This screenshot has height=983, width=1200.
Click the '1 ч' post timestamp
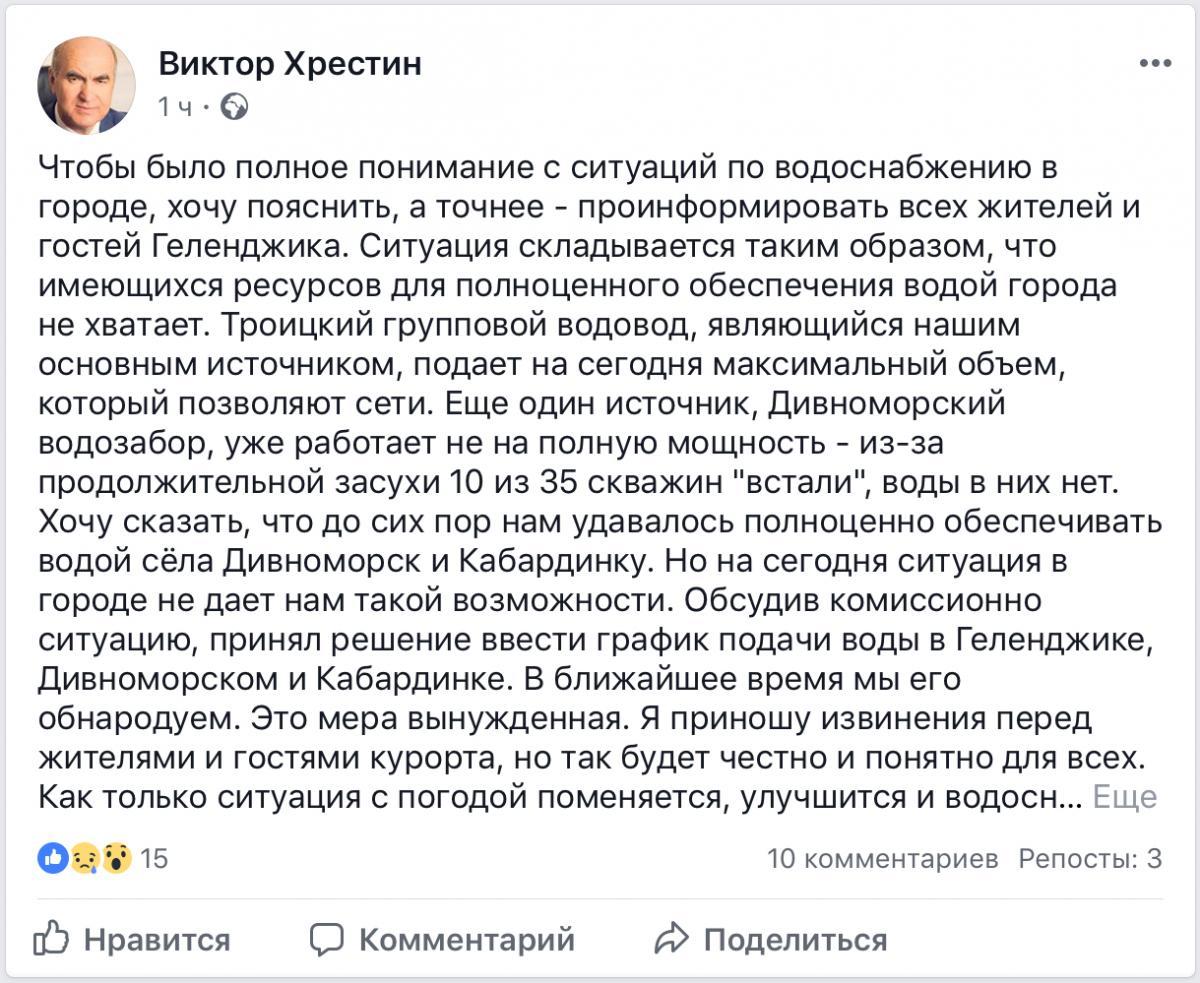pos(175,107)
